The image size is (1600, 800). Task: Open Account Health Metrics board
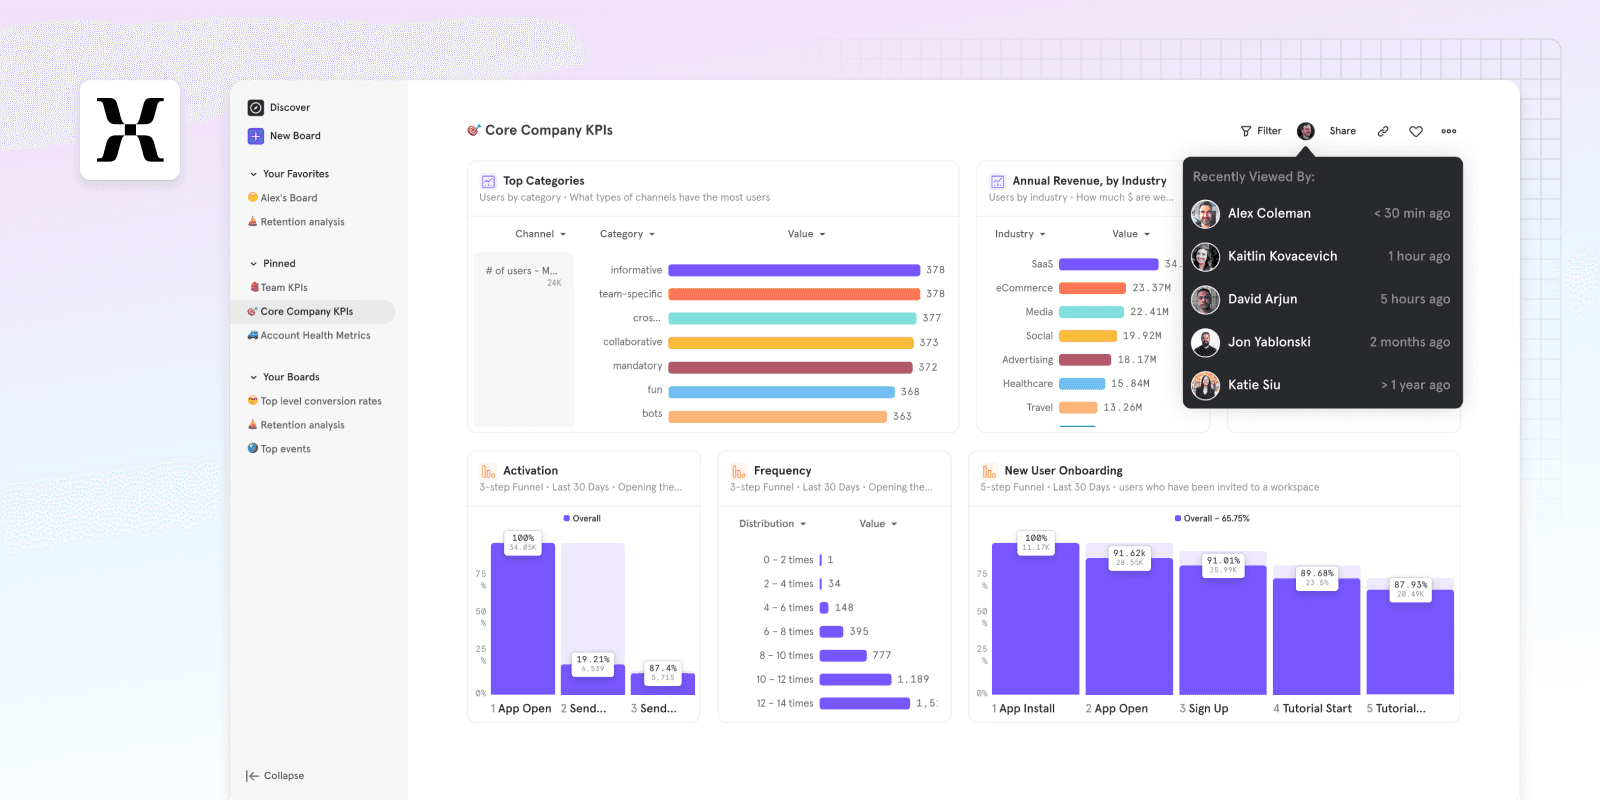click(x=309, y=336)
